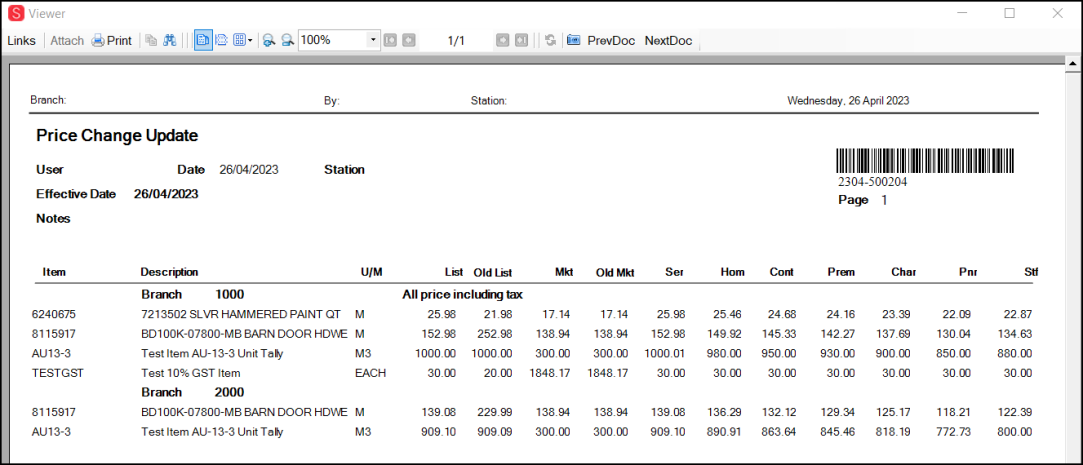The image size is (1083, 465).
Task: Go to first page icon
Action: (x=390, y=41)
